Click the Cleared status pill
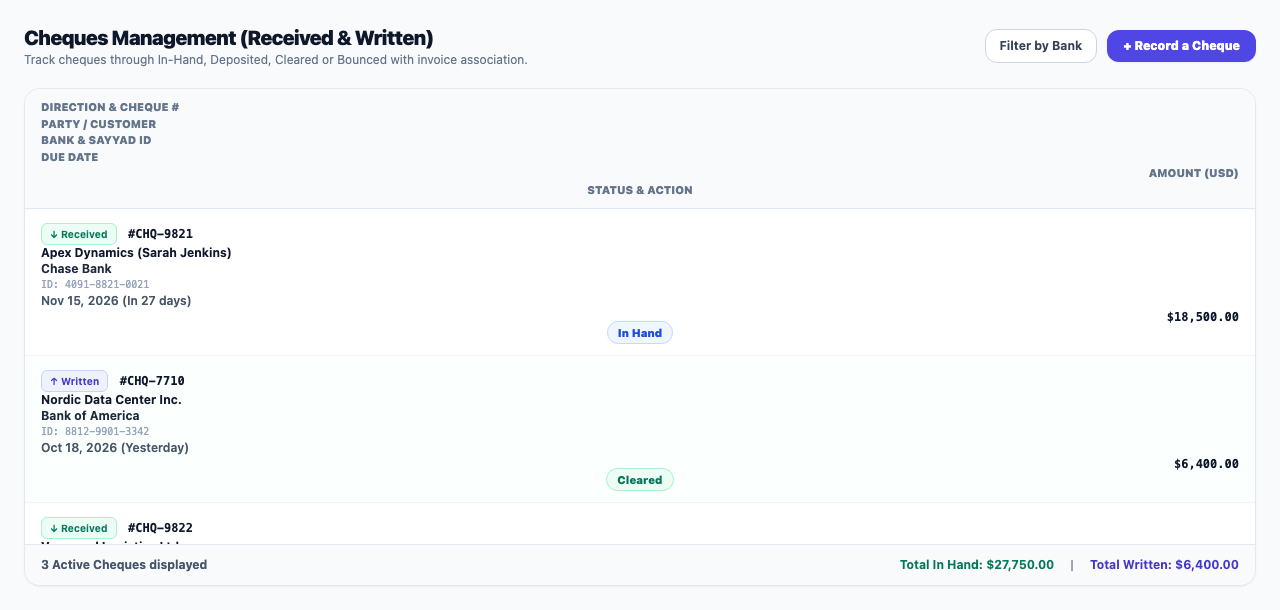Image resolution: width=1280 pixels, height=610 pixels. point(640,480)
